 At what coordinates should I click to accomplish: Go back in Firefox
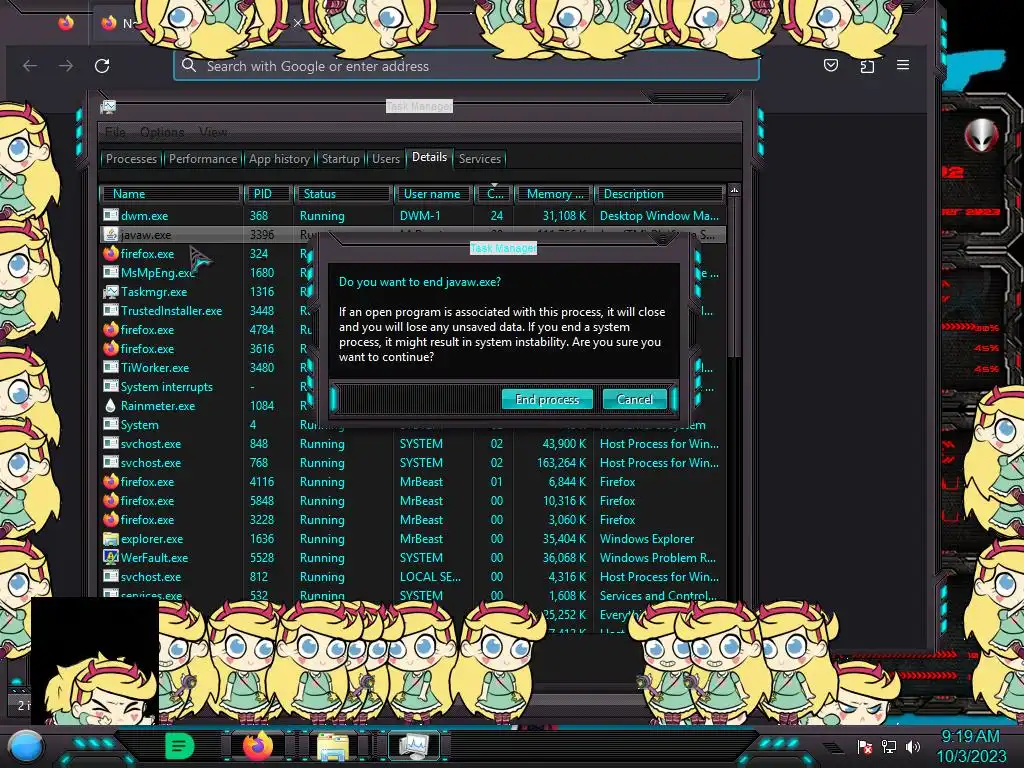click(x=30, y=66)
